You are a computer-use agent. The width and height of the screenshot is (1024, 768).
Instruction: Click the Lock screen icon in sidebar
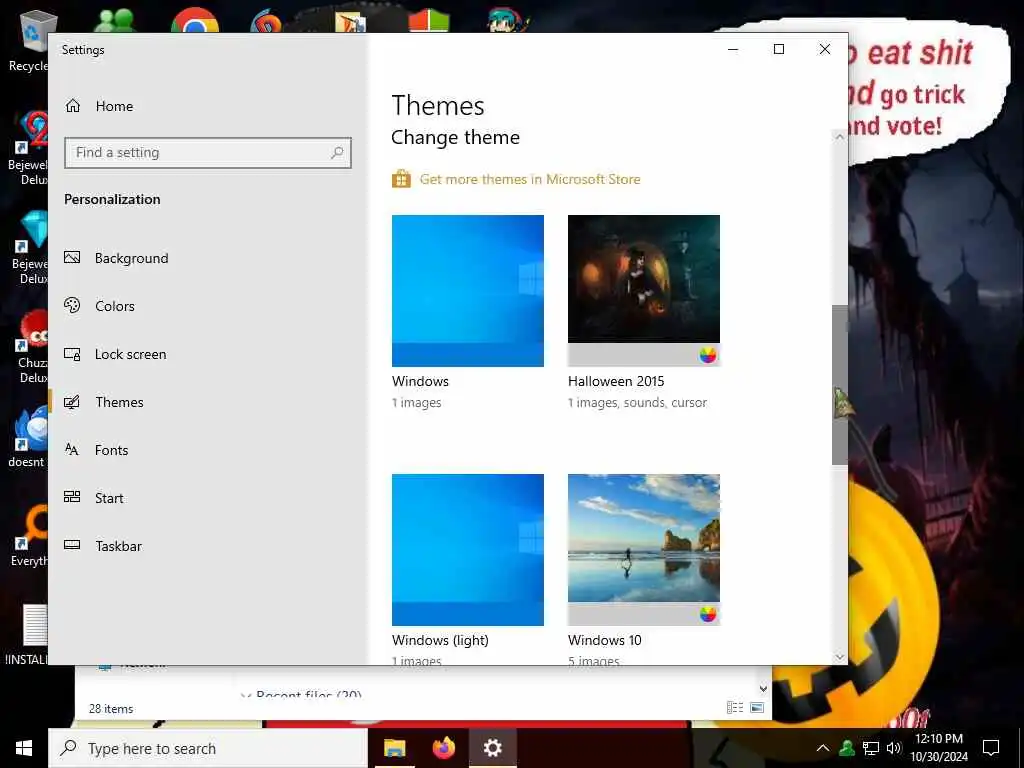click(x=72, y=354)
